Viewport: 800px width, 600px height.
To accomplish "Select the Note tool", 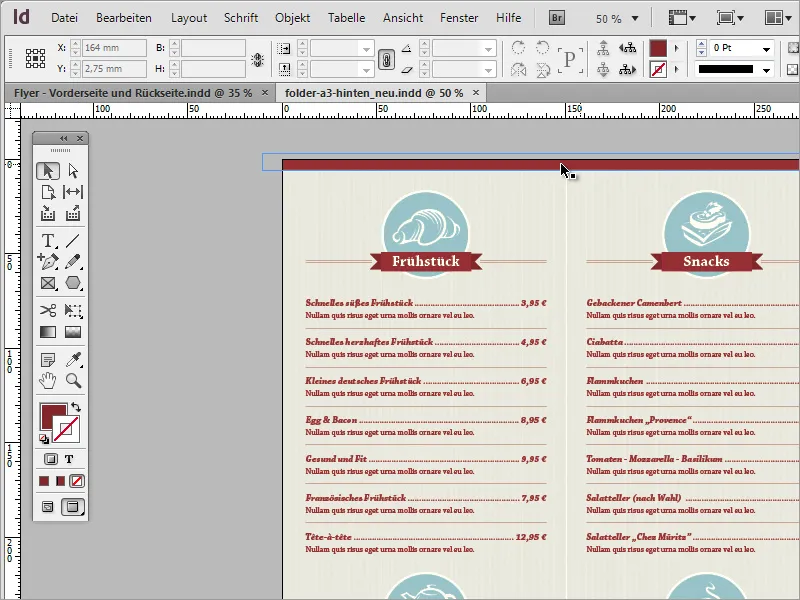I will 48,360.
